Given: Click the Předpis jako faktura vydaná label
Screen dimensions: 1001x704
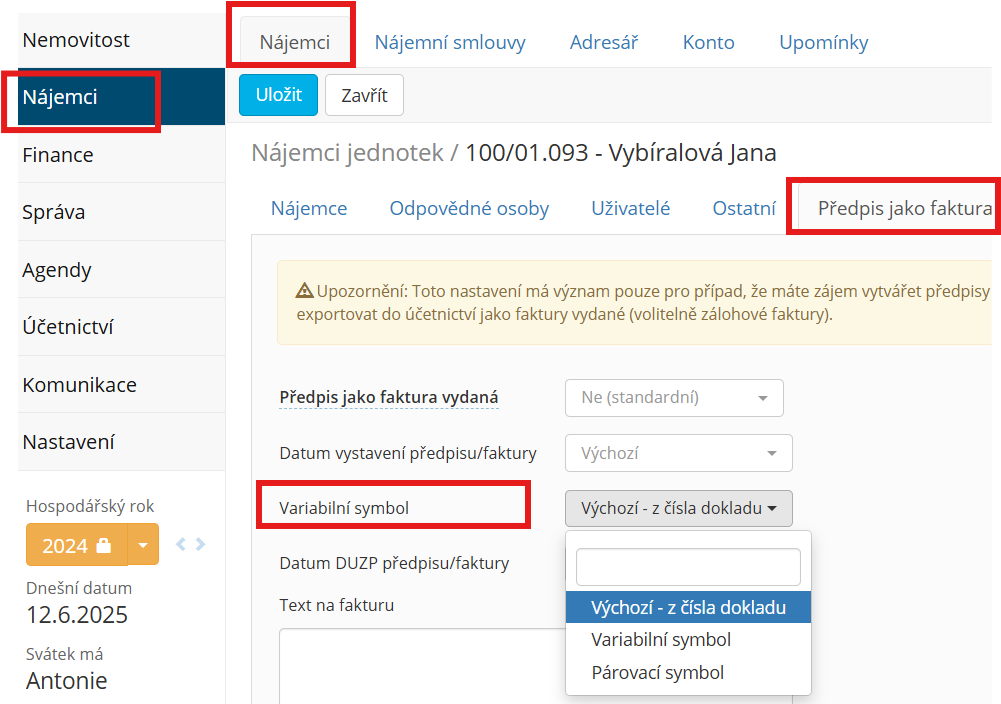Looking at the screenshot, I should 389,398.
